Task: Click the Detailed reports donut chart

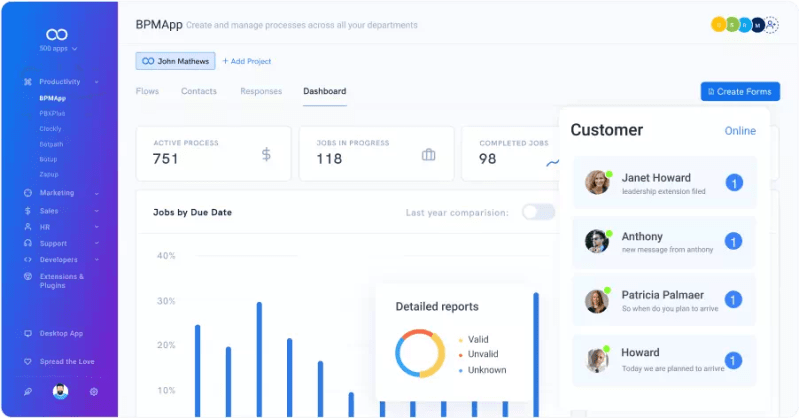Action: [420, 353]
